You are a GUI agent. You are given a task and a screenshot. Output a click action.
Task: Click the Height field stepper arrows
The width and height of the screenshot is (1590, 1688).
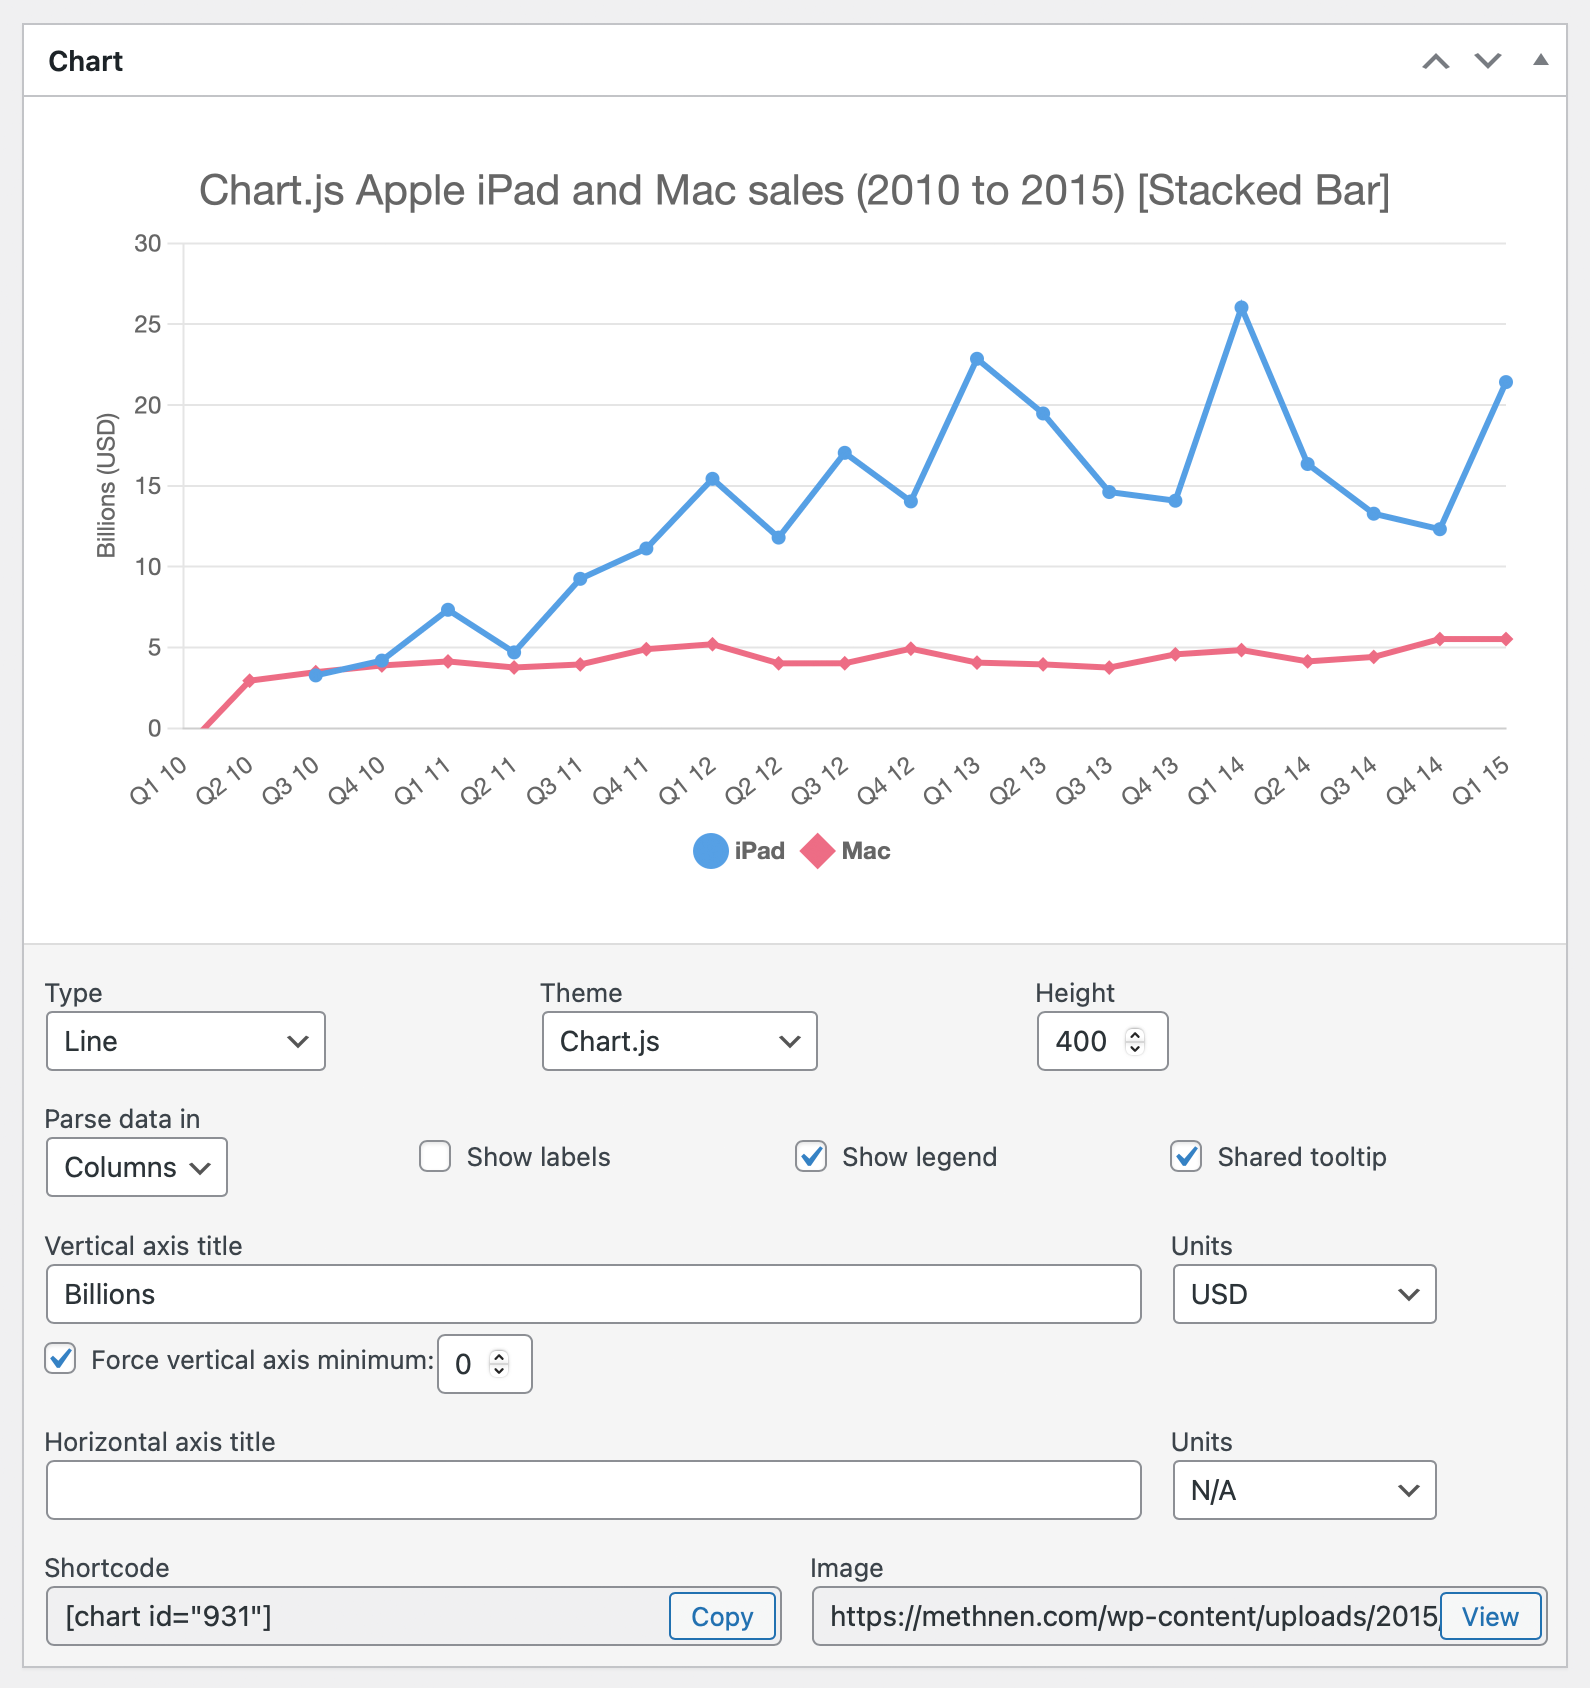click(x=1135, y=1041)
